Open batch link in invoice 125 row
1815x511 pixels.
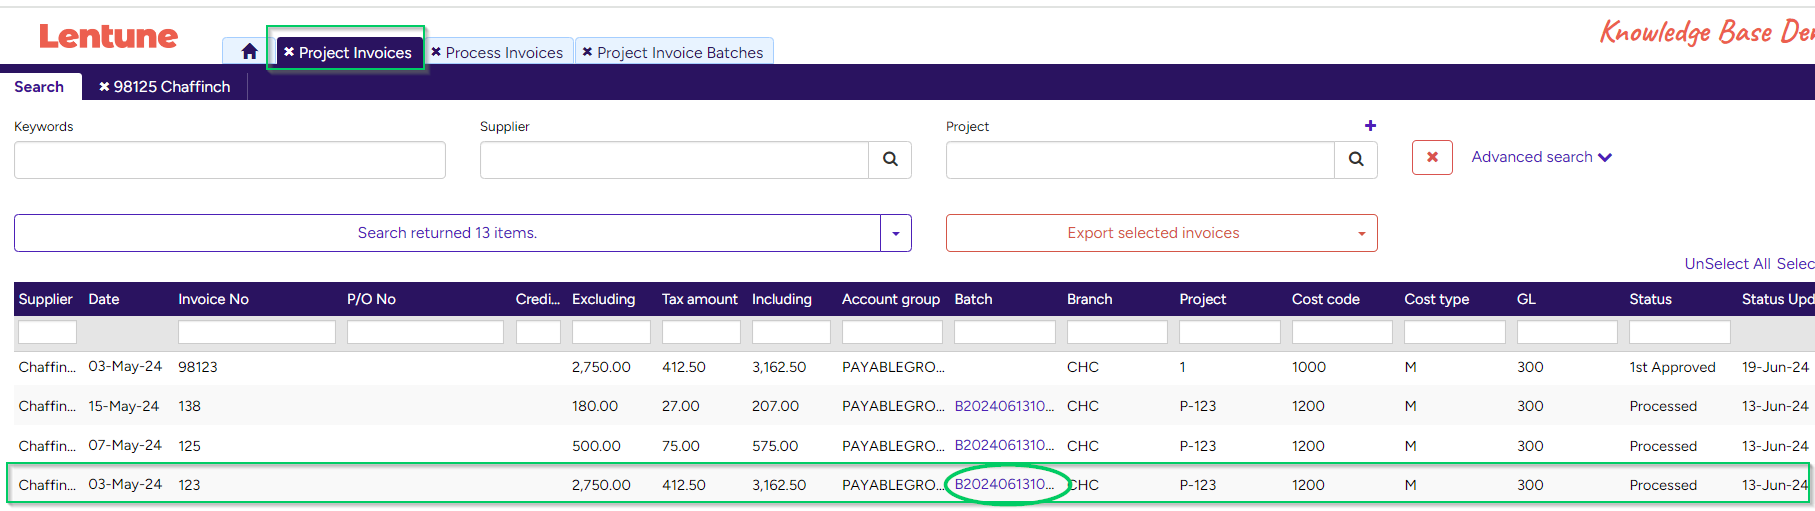point(1004,445)
